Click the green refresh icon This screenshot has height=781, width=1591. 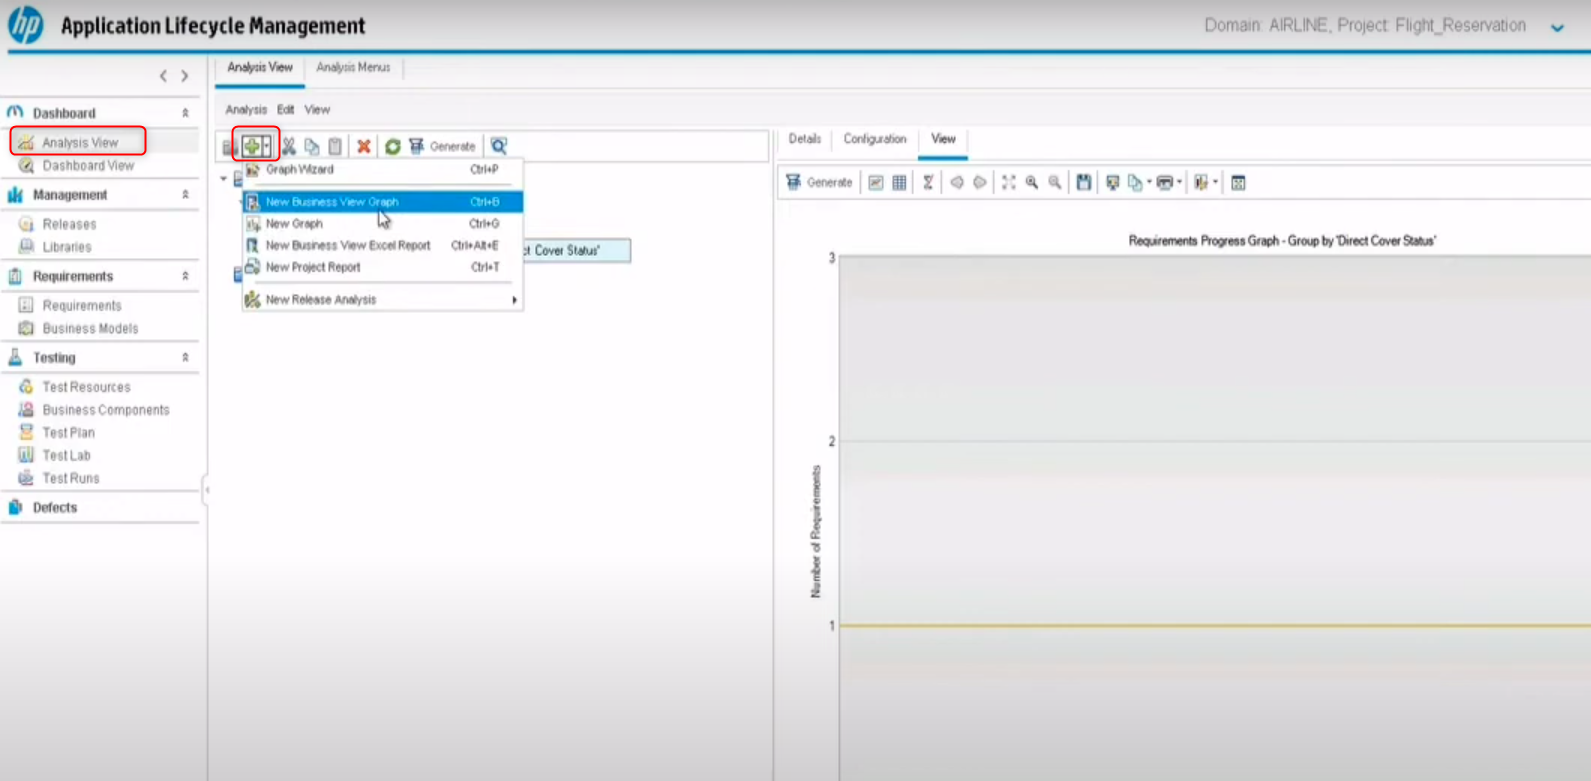393,146
